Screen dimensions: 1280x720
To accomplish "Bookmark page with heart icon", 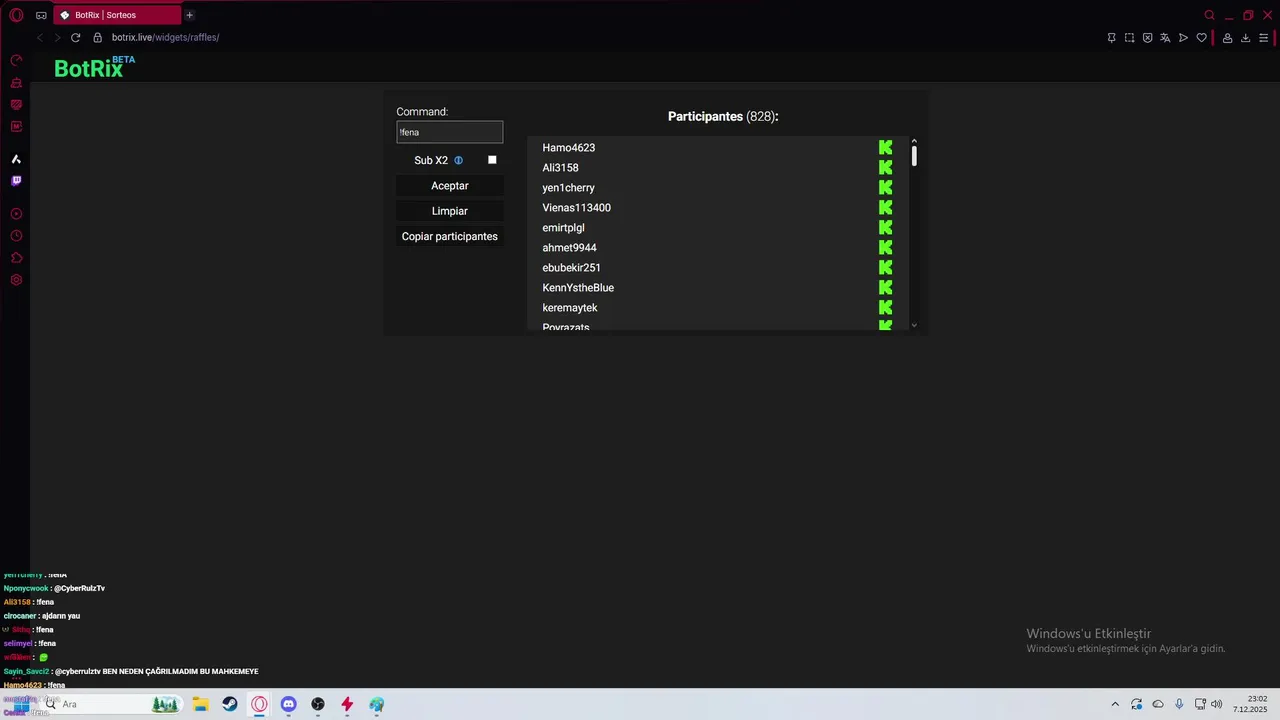I will pyautogui.click(x=1201, y=38).
